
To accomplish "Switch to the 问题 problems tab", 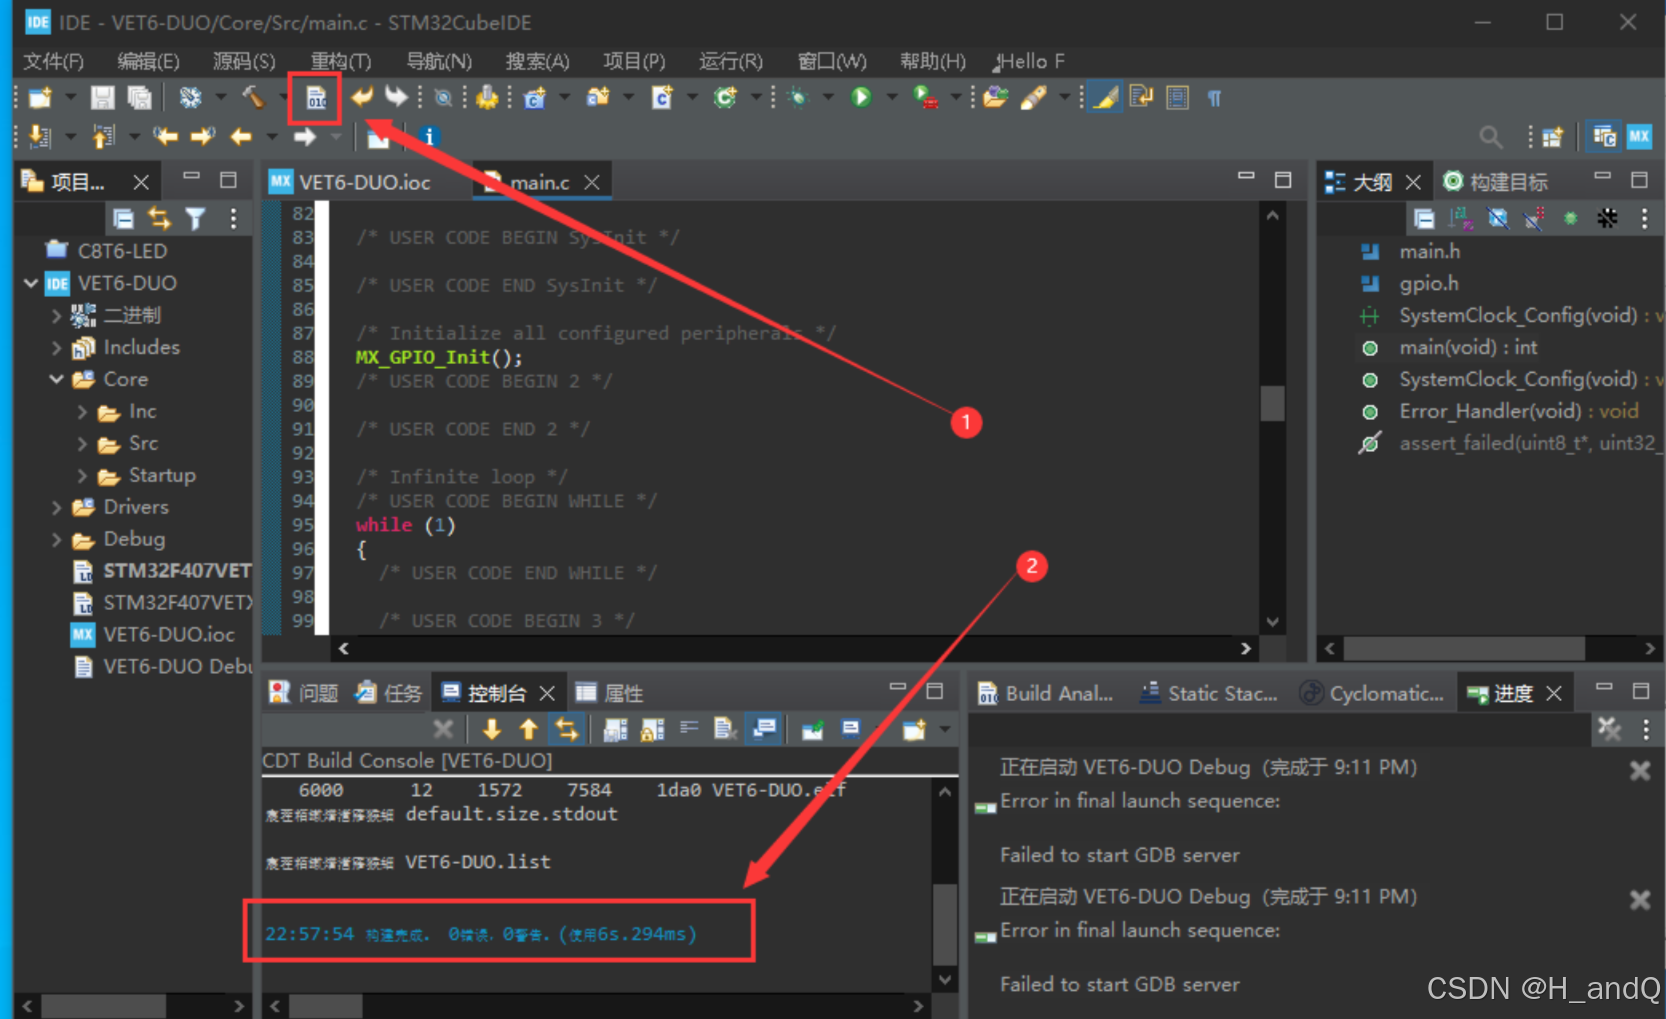I will (x=306, y=693).
